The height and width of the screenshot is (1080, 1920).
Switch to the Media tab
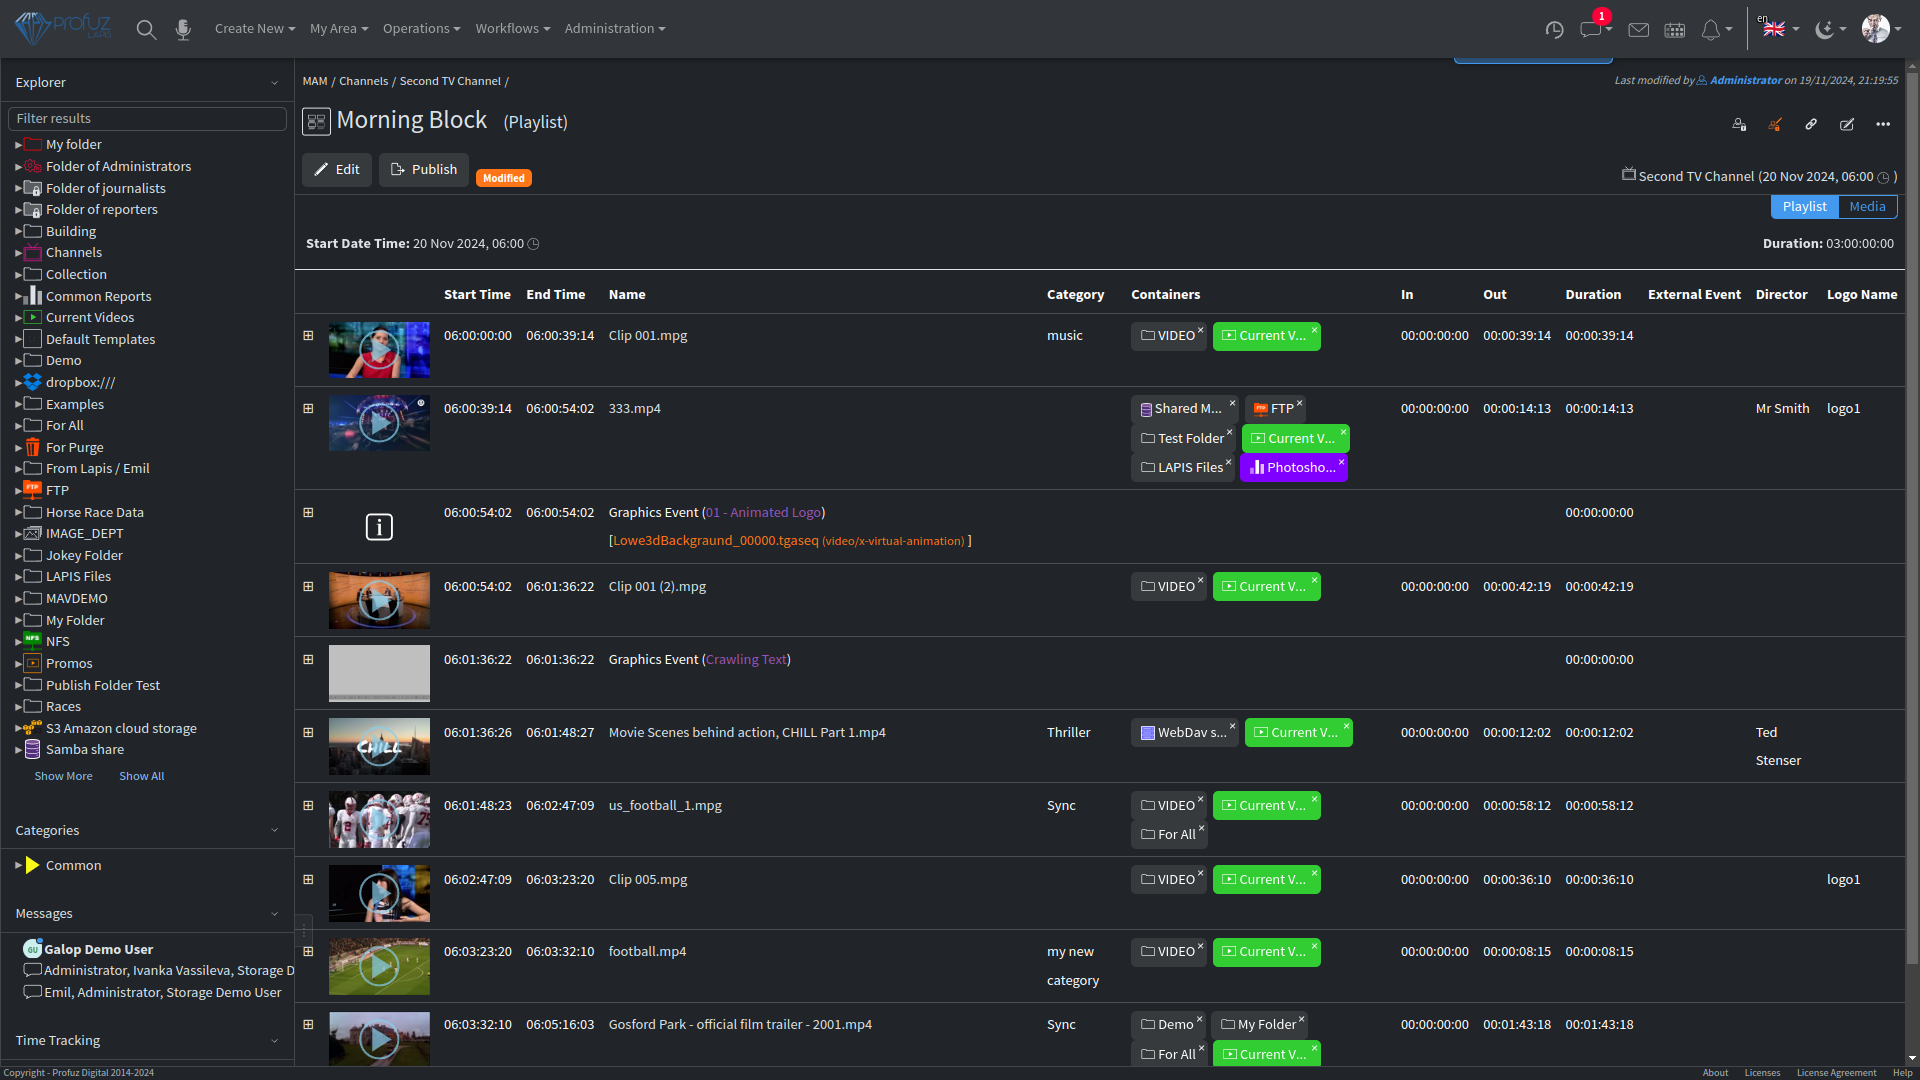(x=1867, y=207)
